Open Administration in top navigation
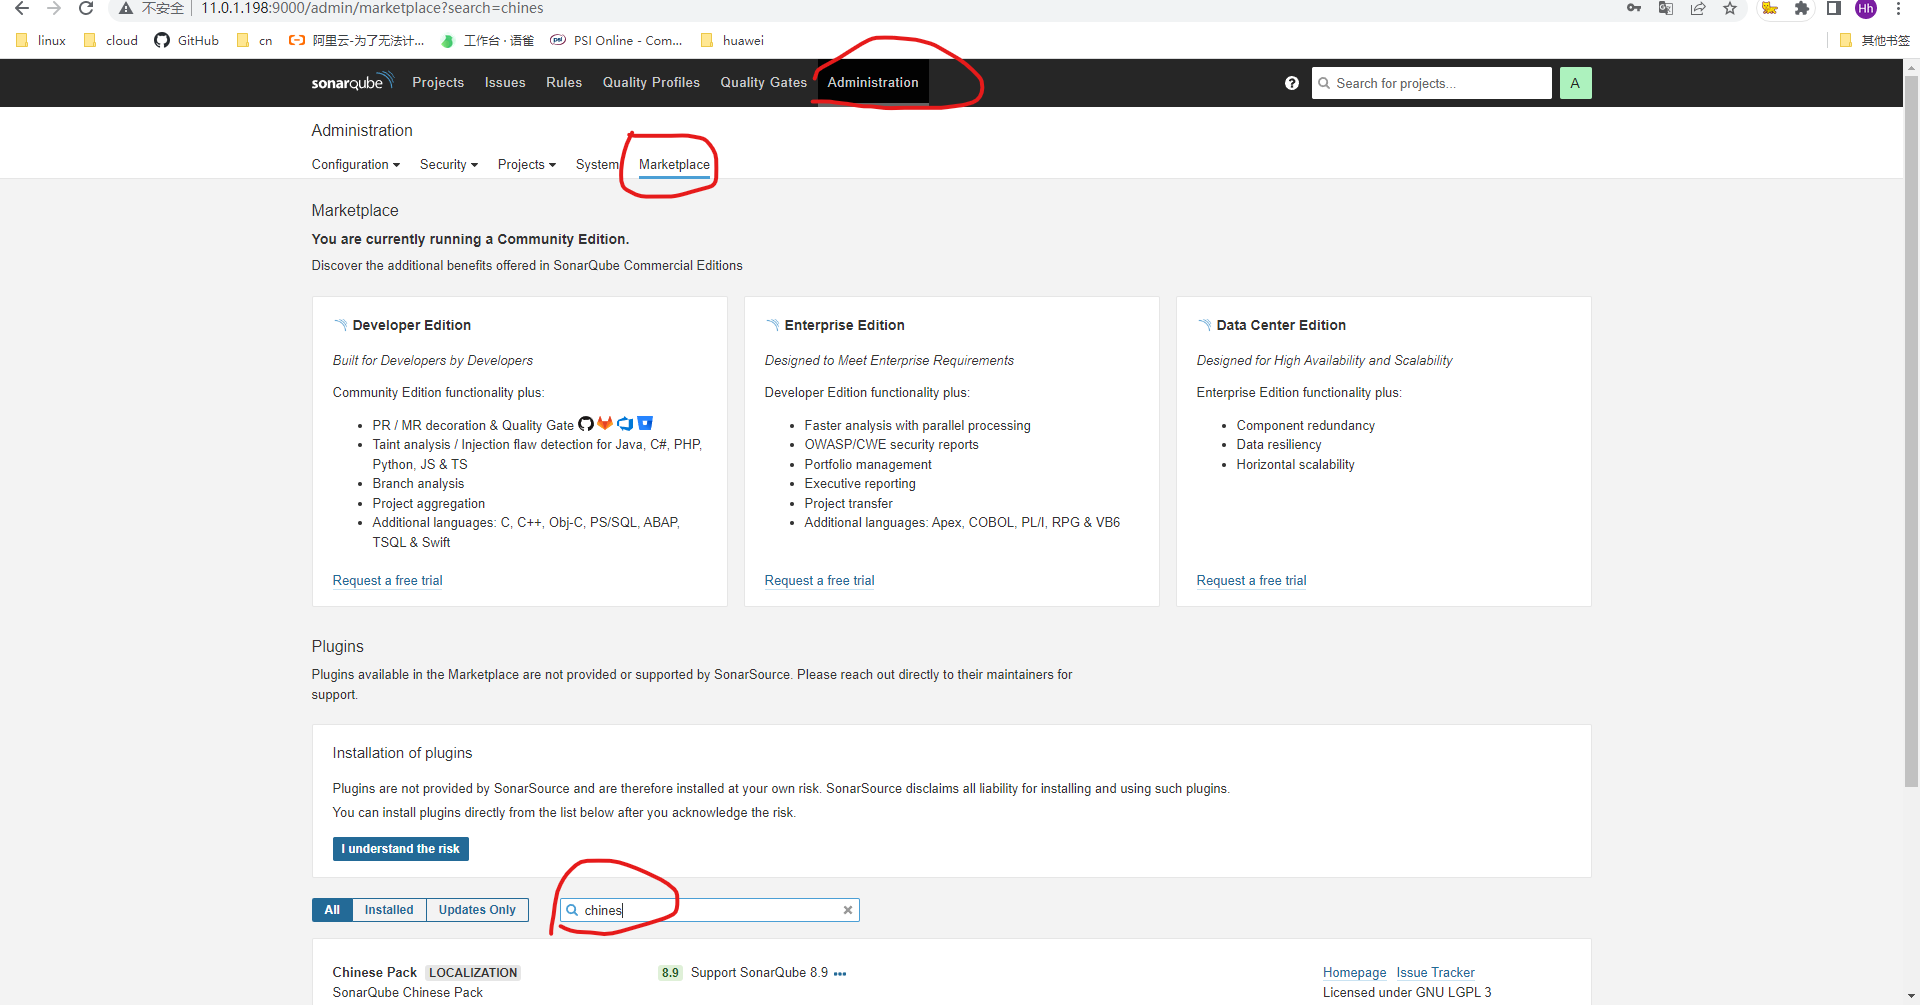The height and width of the screenshot is (1005, 1920). tap(873, 83)
